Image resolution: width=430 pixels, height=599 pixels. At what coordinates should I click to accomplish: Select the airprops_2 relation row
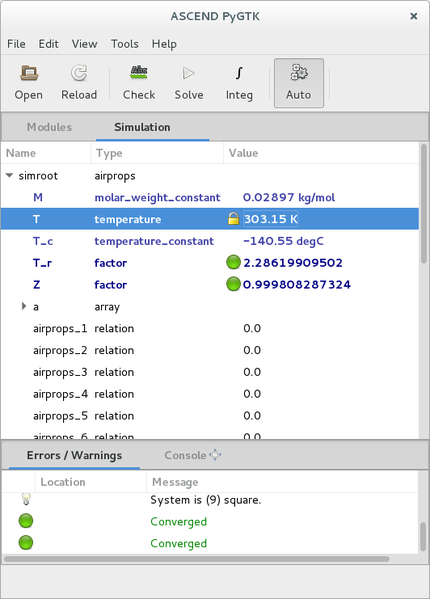click(x=210, y=350)
